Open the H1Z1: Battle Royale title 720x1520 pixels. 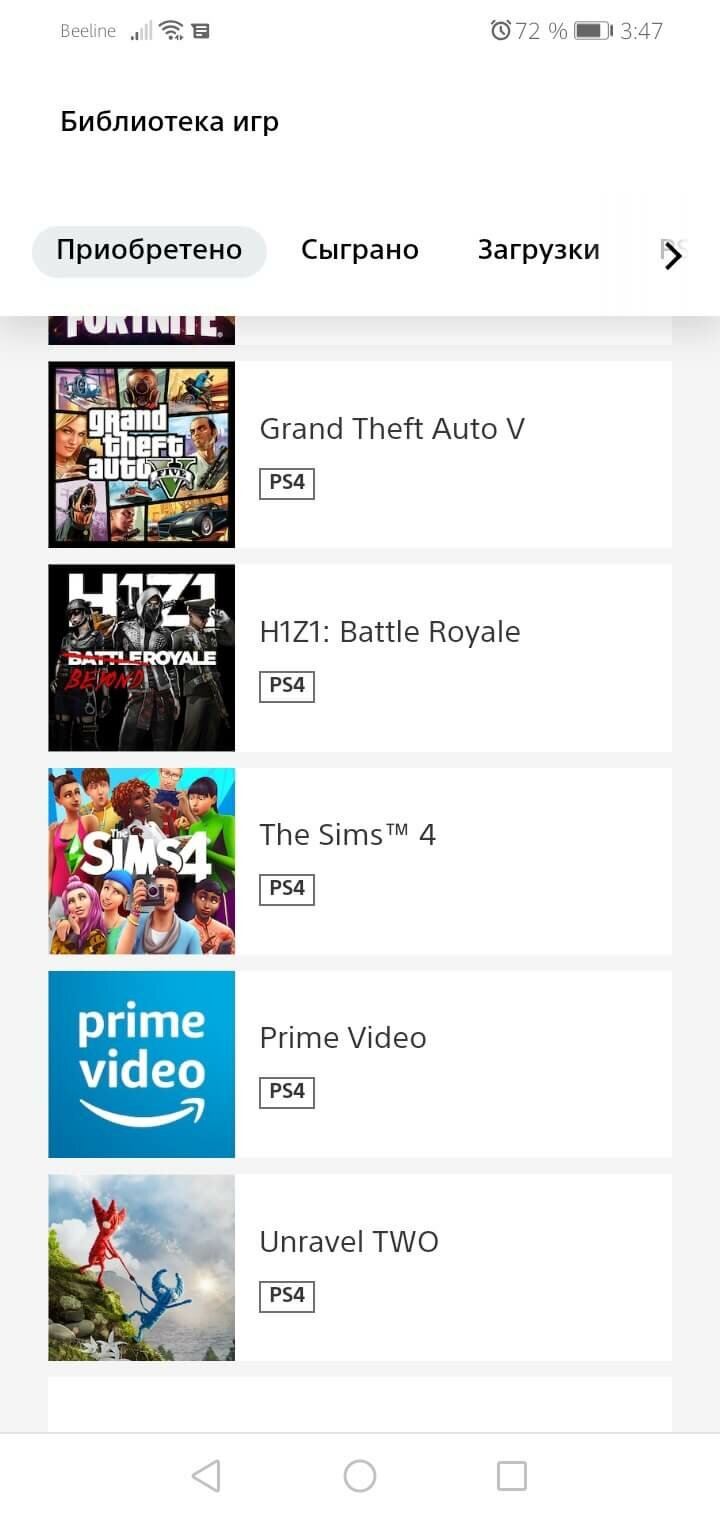(x=390, y=632)
